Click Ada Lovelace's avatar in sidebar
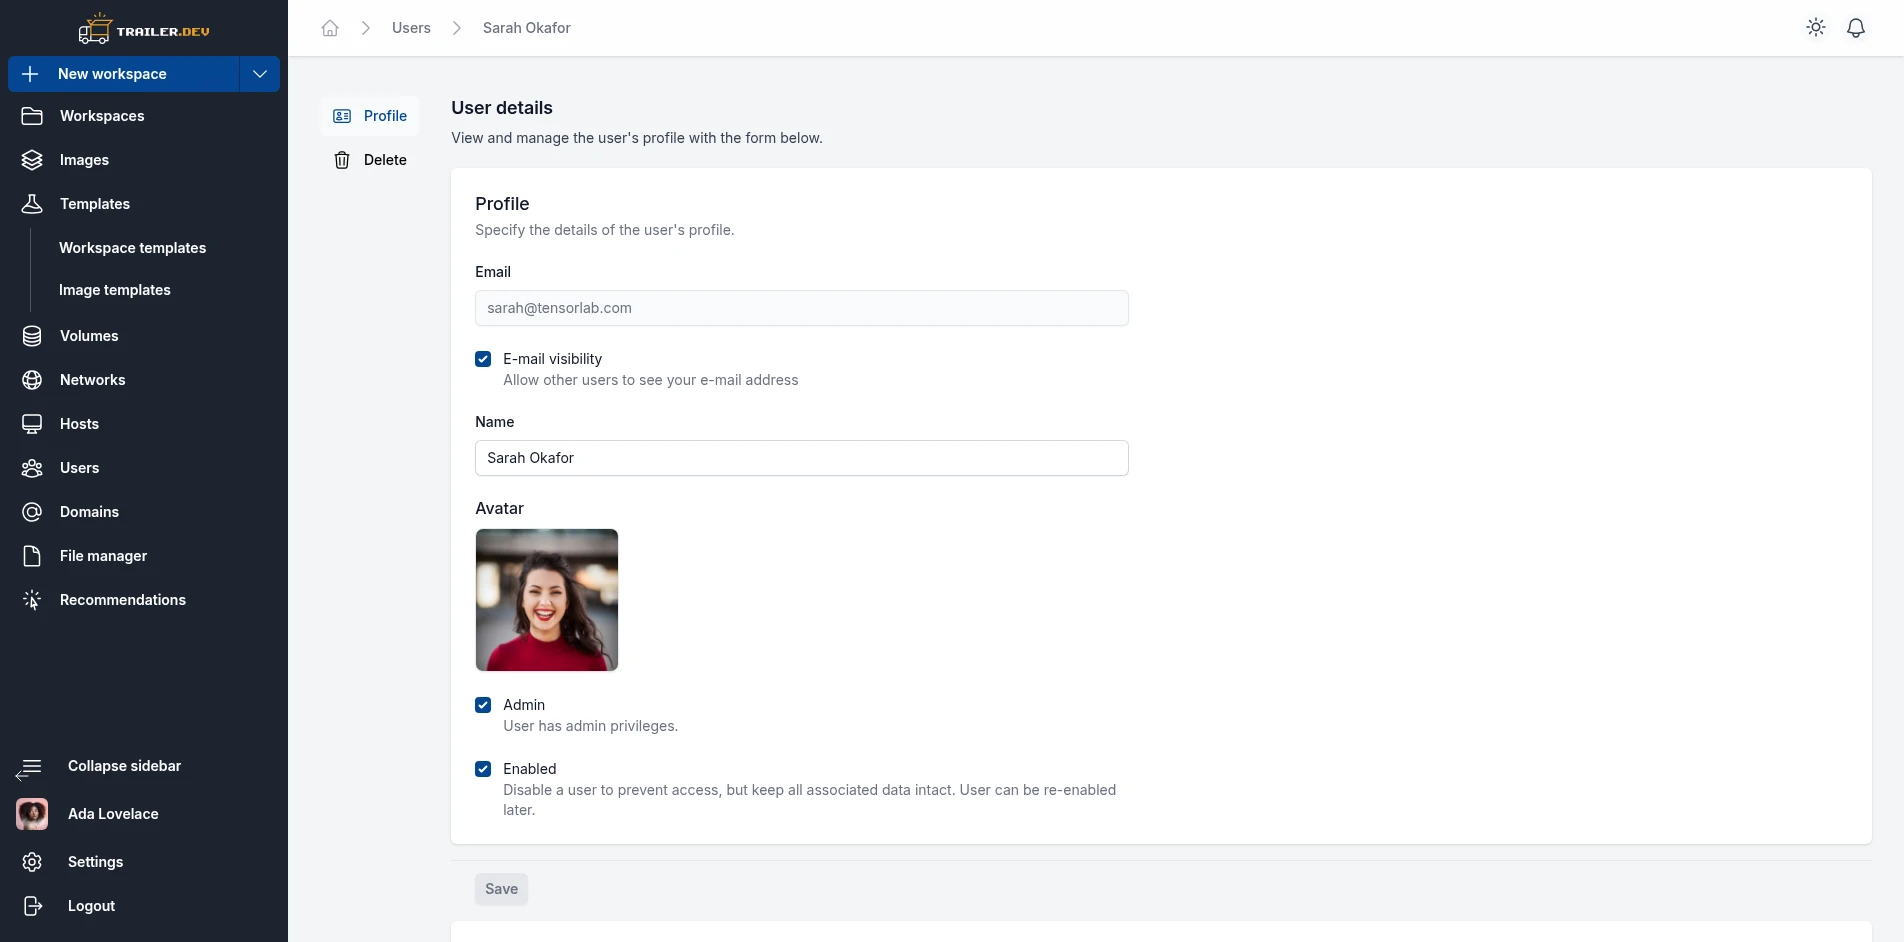 (x=32, y=814)
